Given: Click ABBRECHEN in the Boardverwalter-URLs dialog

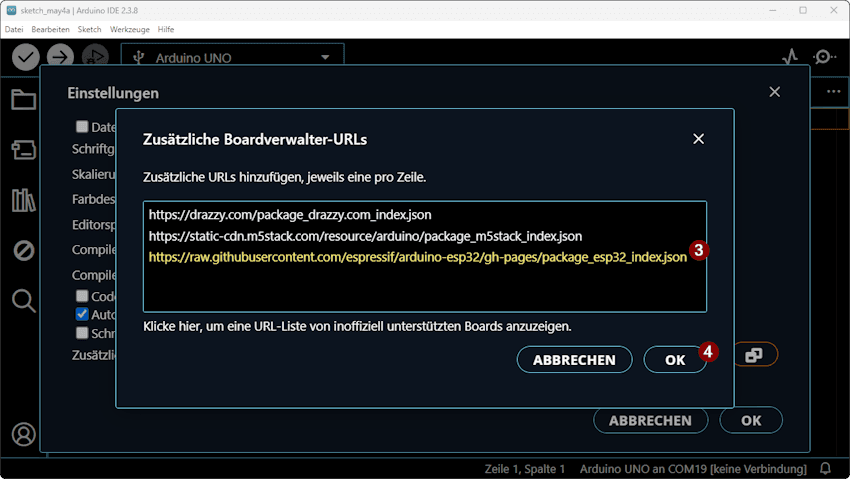Looking at the screenshot, I should point(574,360).
